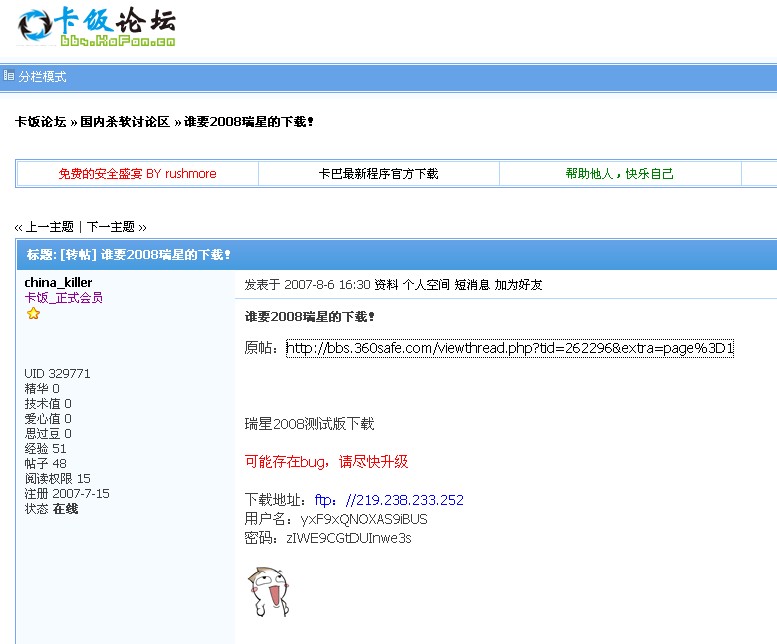
Task: Click the red warning 可能存在bug，请尽快升级
Action: (326, 462)
